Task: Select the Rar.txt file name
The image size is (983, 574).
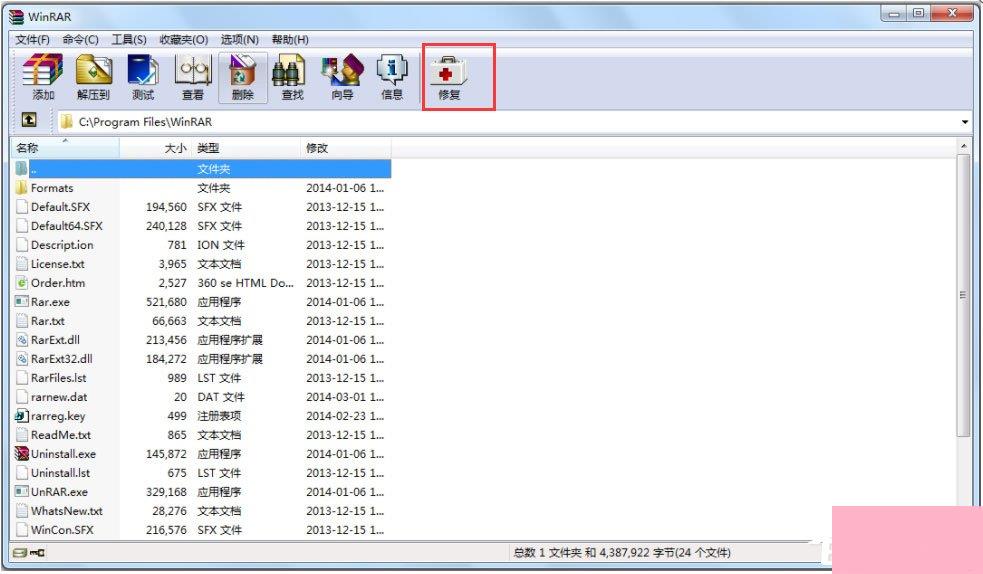Action: [48, 321]
